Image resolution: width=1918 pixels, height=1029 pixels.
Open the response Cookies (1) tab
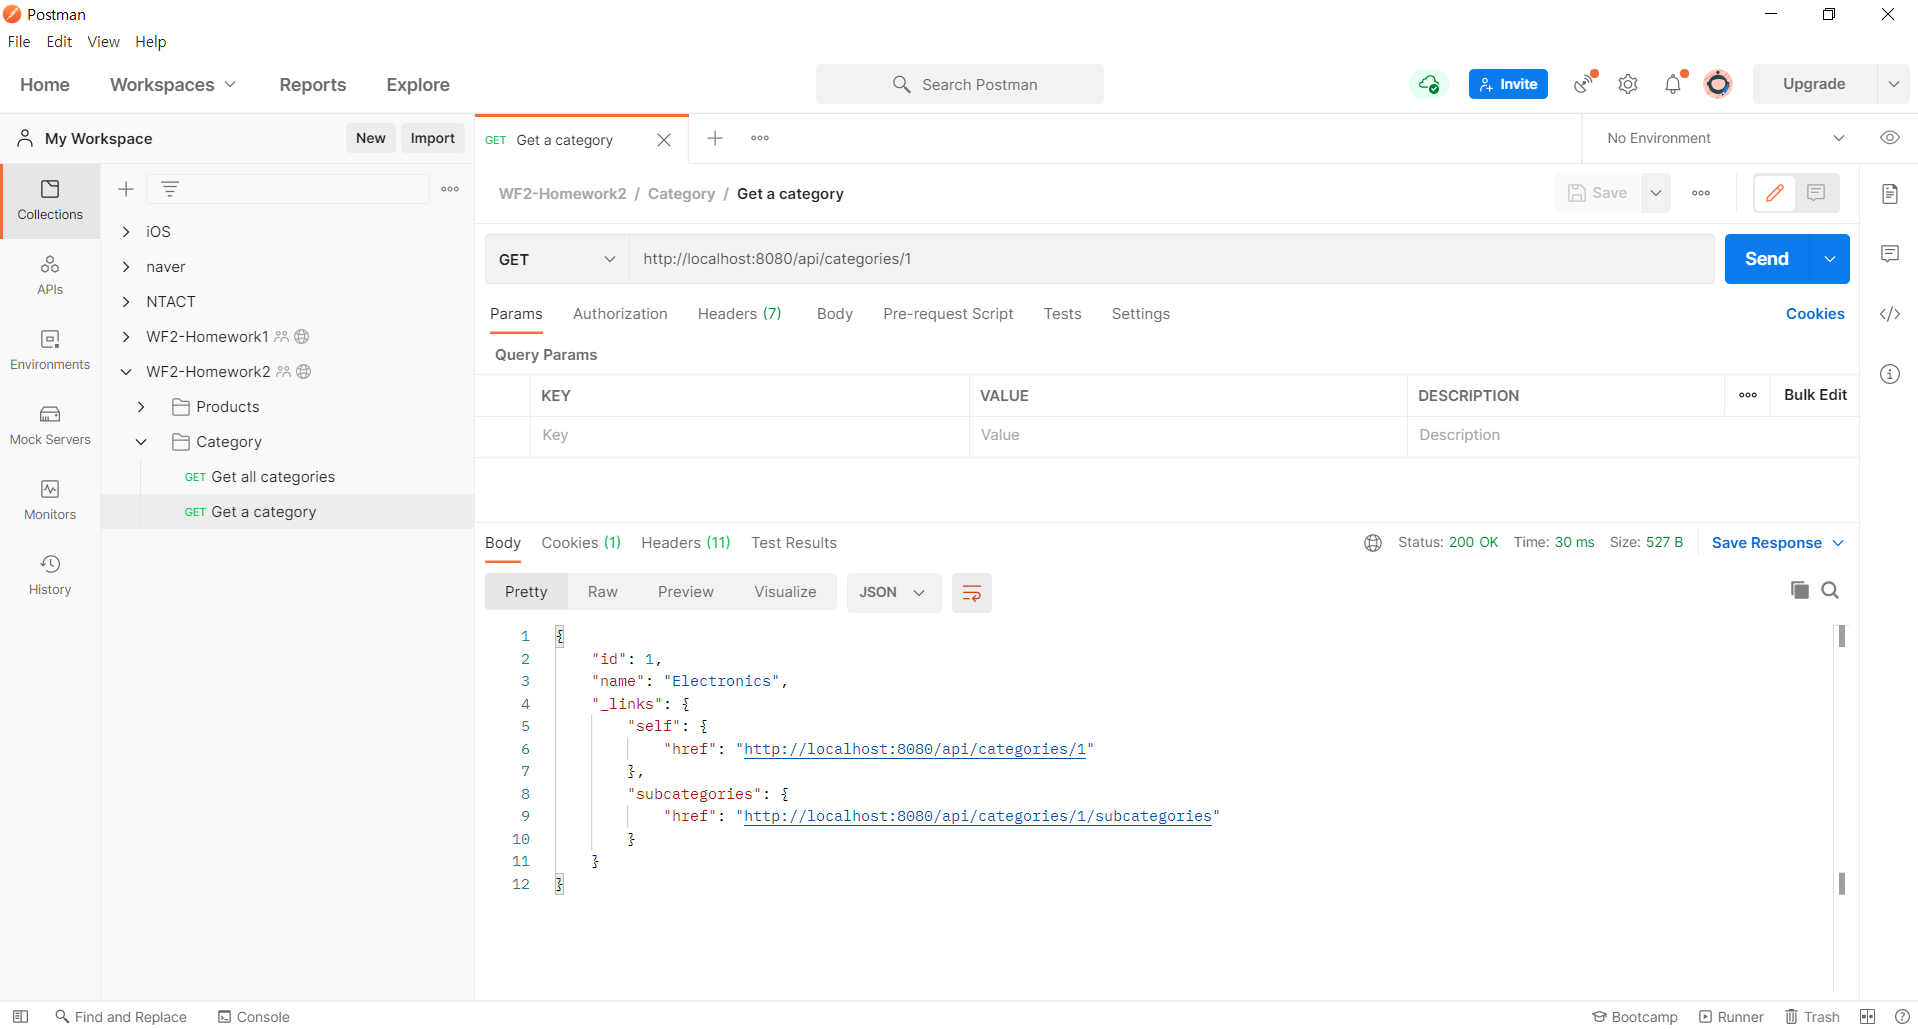tap(581, 543)
